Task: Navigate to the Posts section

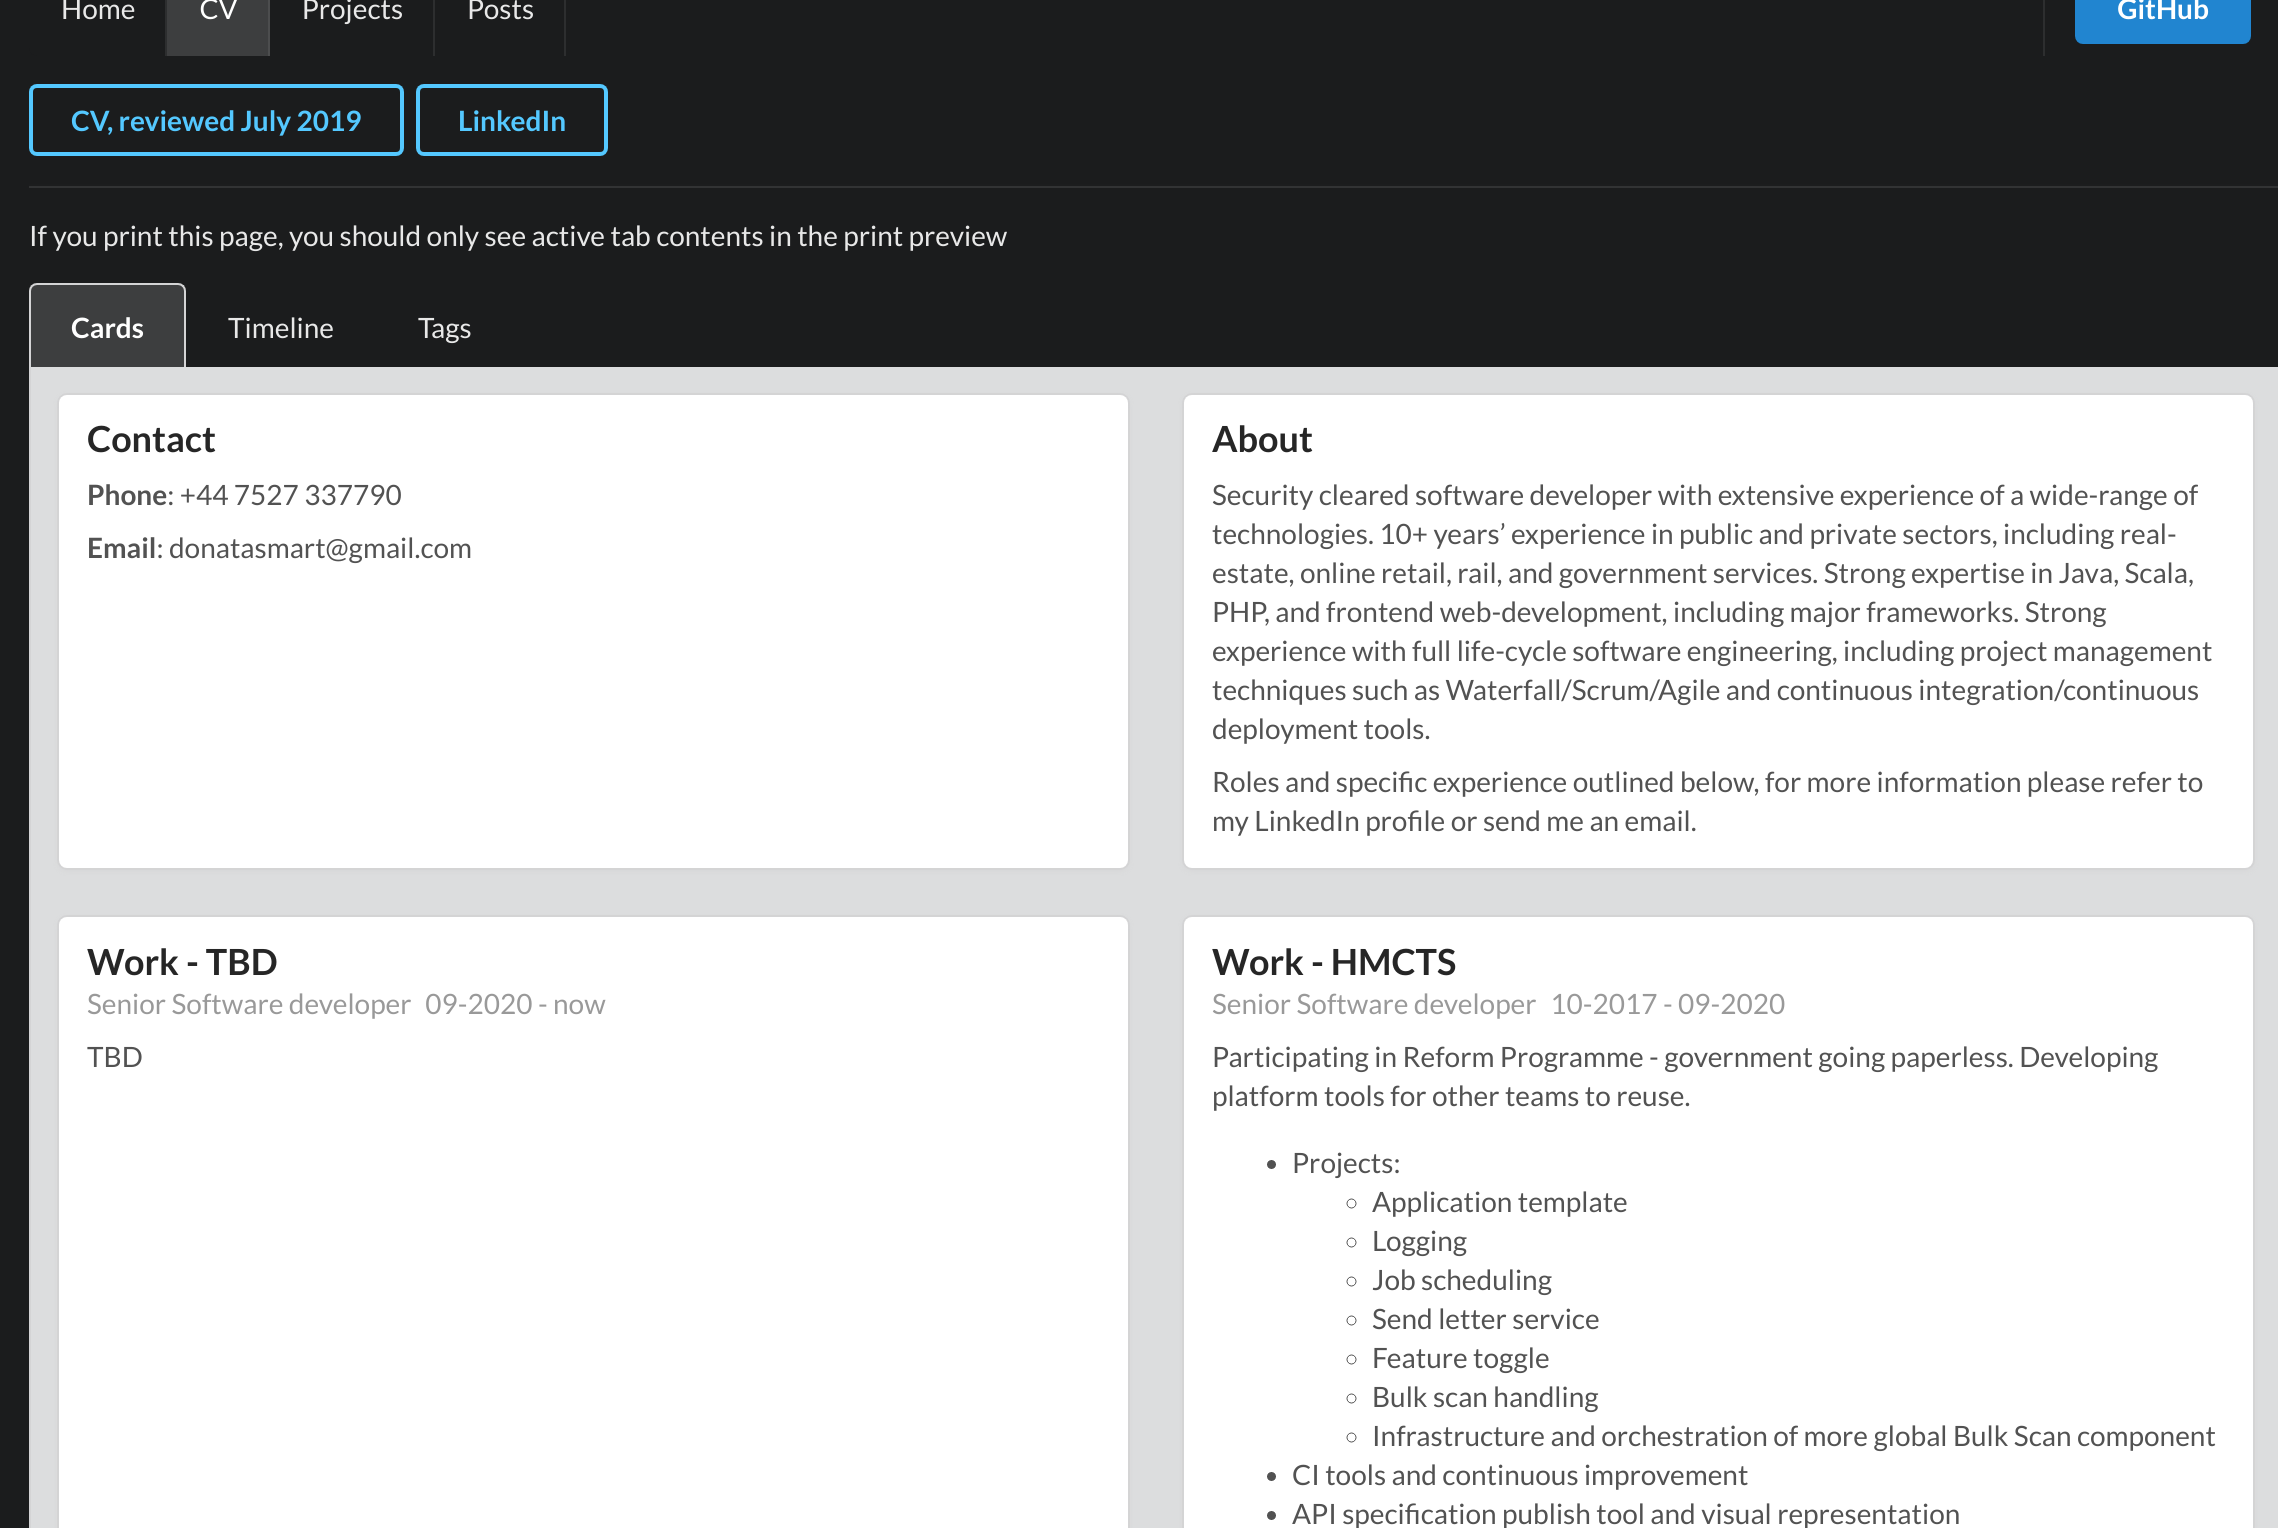Action: click(500, 12)
